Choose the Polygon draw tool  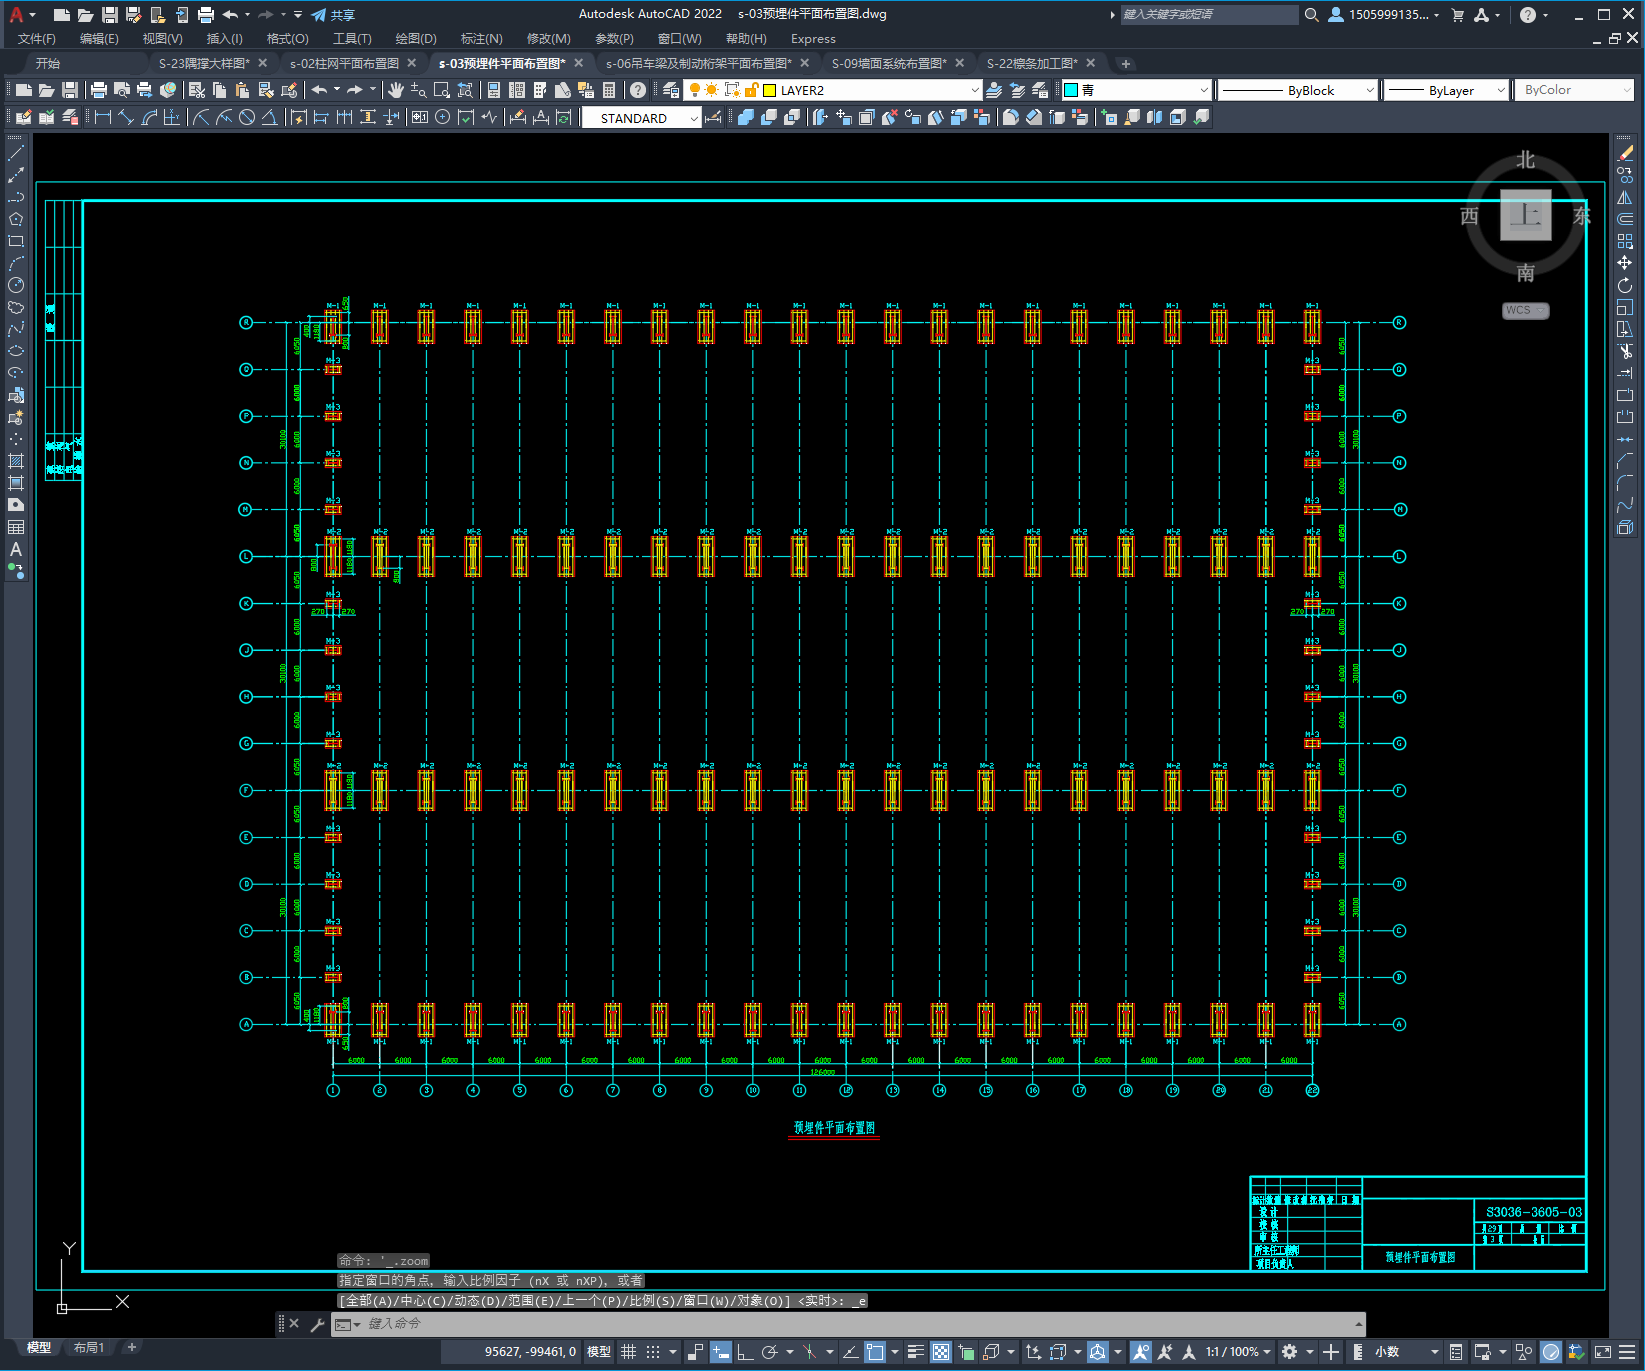(16, 219)
